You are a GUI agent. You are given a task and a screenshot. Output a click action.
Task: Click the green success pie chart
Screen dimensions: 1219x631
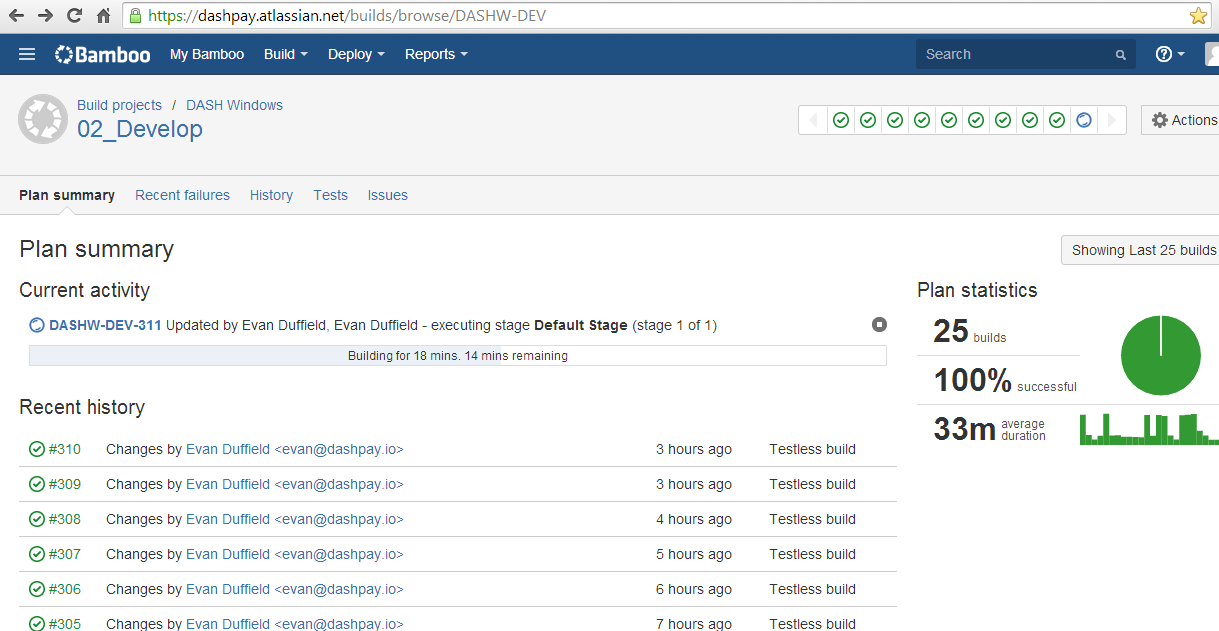pos(1160,355)
